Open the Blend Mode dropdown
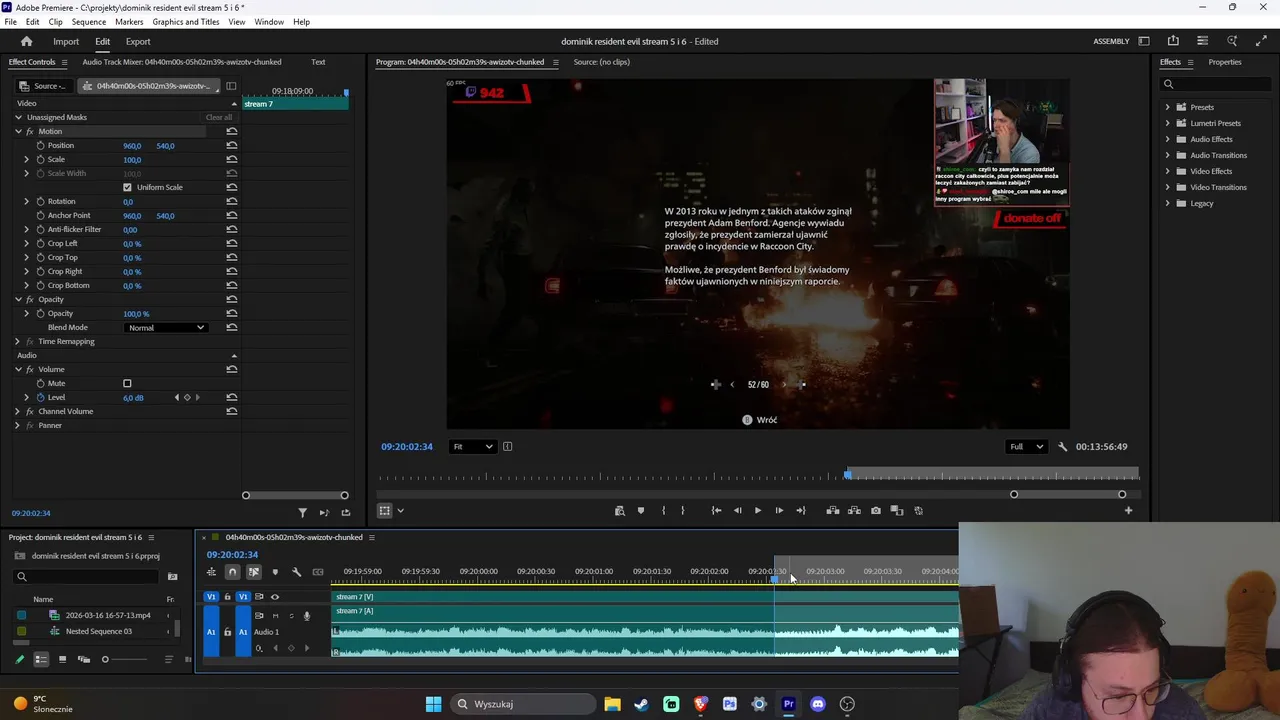Image resolution: width=1280 pixels, height=720 pixels. (166, 328)
